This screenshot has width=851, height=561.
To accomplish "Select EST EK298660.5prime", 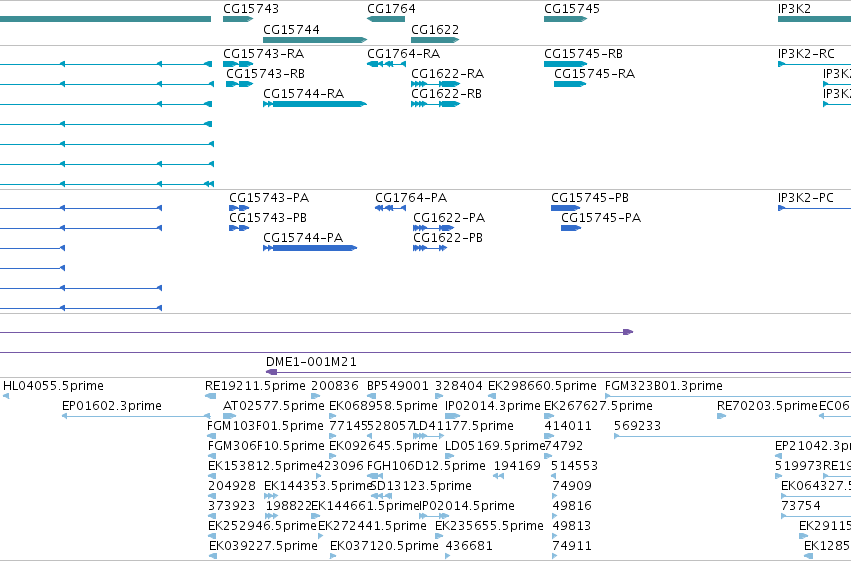I will coord(542,386).
